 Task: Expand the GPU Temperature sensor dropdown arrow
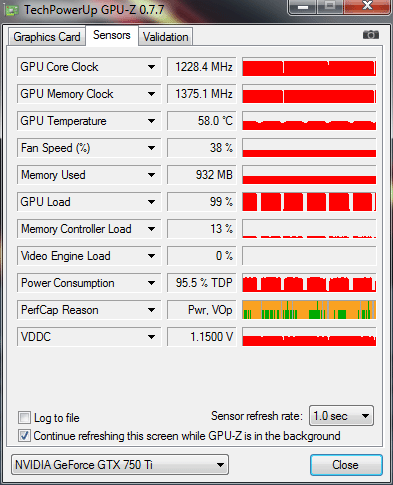[151, 121]
